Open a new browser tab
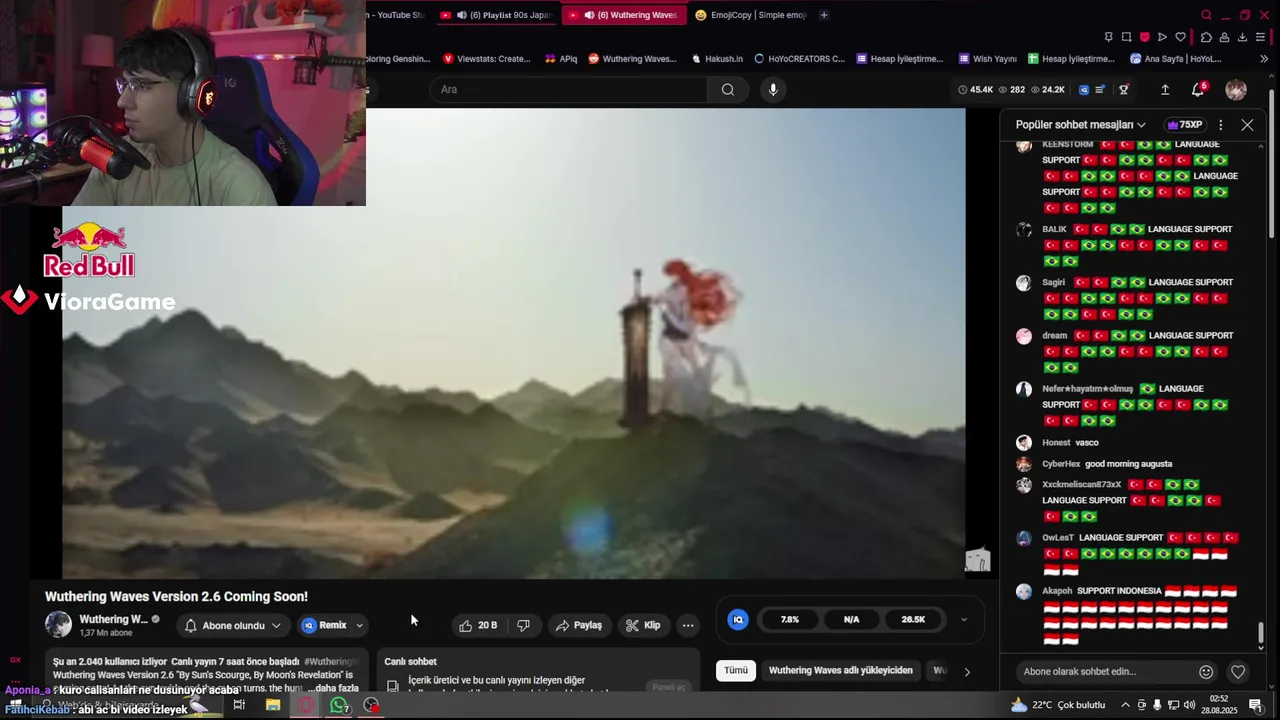The width and height of the screenshot is (1280, 720). click(x=824, y=15)
